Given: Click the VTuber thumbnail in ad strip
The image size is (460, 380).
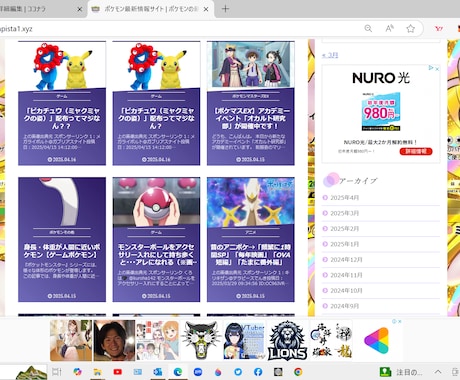Looking at the screenshot, I should pyautogui.click(x=244, y=340).
